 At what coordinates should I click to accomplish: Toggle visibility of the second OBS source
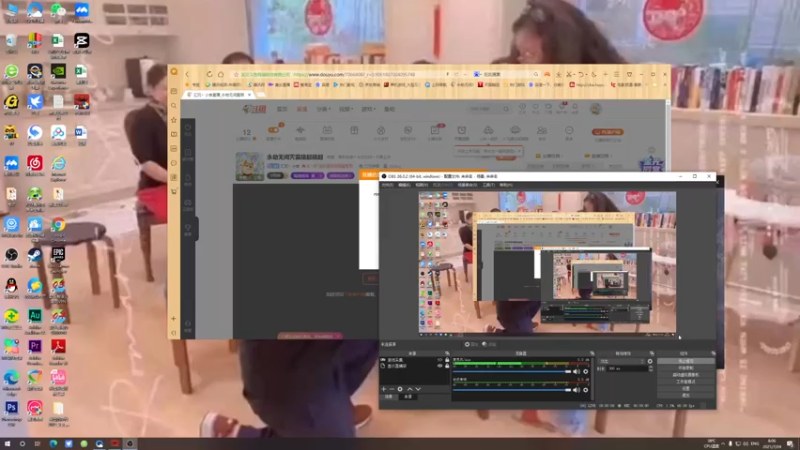click(x=440, y=366)
